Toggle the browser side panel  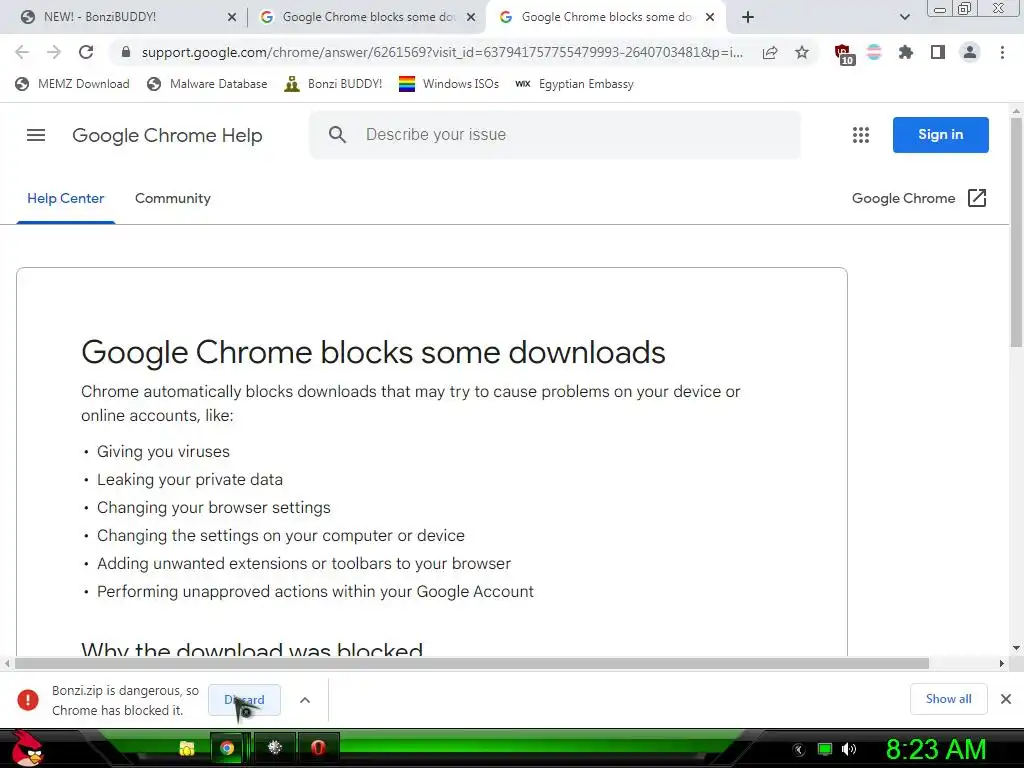938,52
